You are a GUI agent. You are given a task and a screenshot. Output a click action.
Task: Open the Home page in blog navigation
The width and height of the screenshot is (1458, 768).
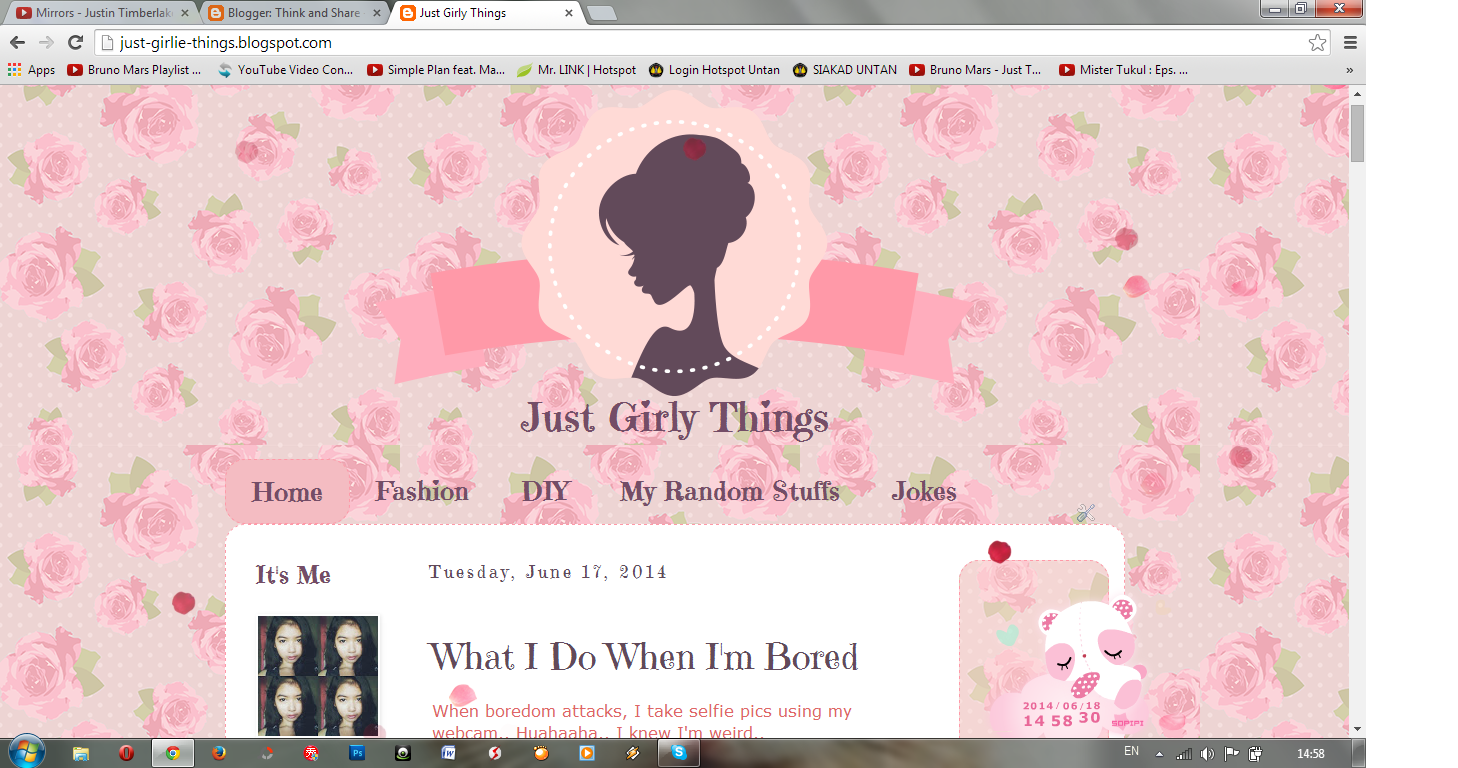pos(287,492)
